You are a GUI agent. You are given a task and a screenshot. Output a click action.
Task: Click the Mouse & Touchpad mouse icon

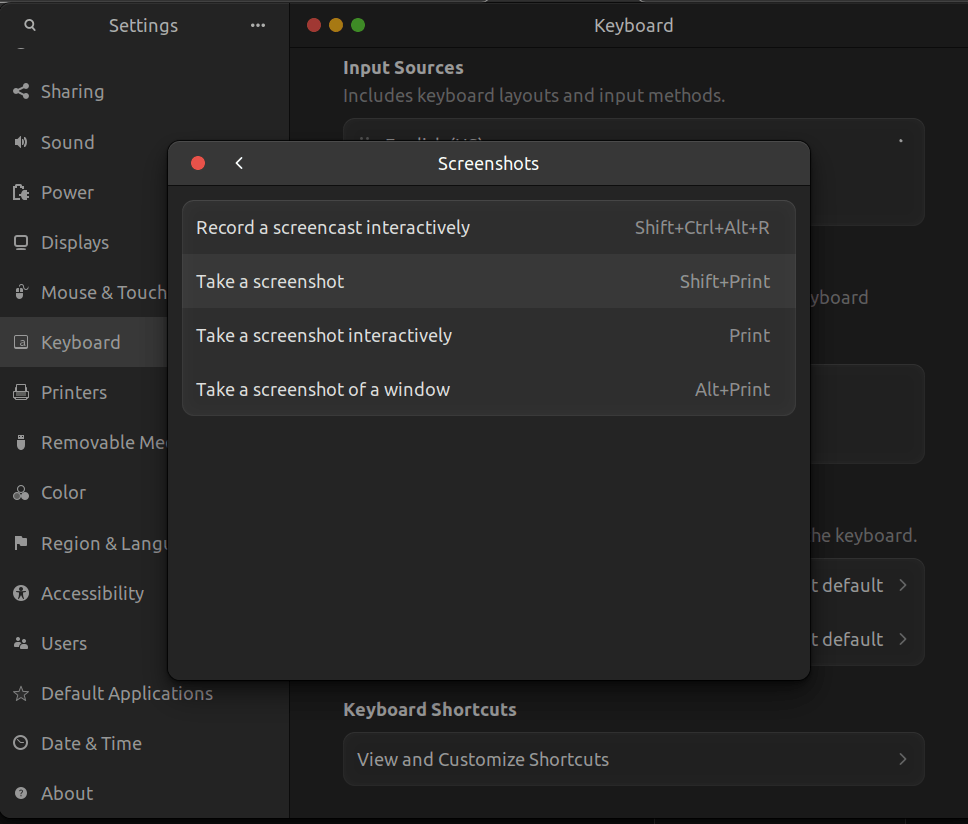click(x=20, y=292)
